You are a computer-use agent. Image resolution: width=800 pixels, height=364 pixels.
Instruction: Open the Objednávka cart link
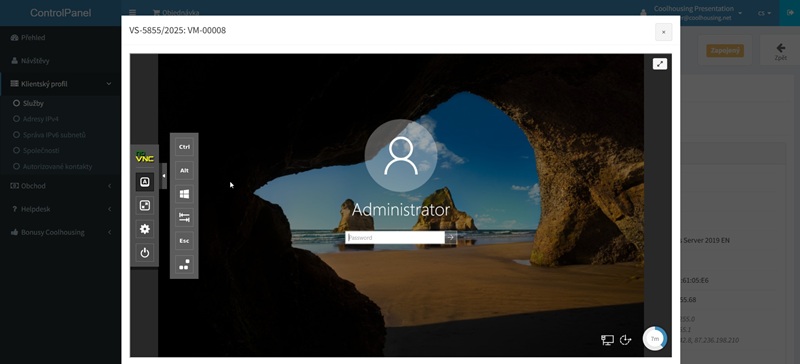point(176,13)
